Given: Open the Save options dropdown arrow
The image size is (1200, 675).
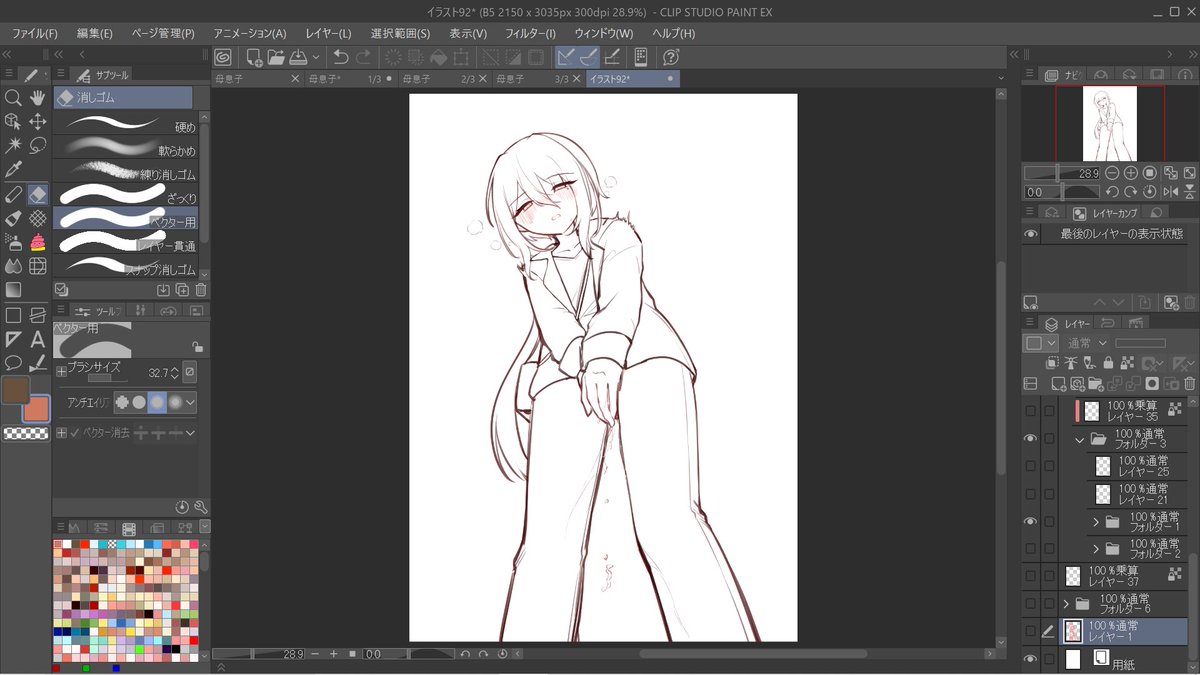Looking at the screenshot, I should tap(316, 57).
